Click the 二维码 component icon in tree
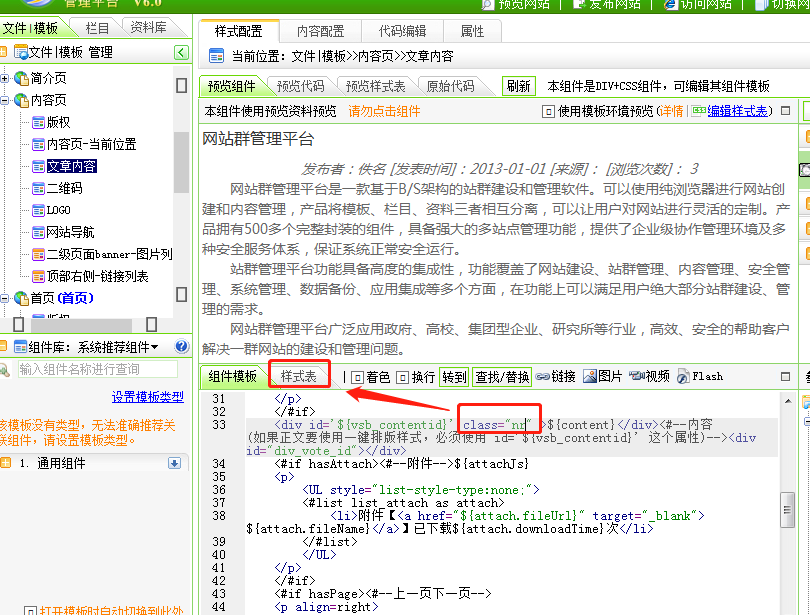The image size is (810, 615). tap(38, 188)
